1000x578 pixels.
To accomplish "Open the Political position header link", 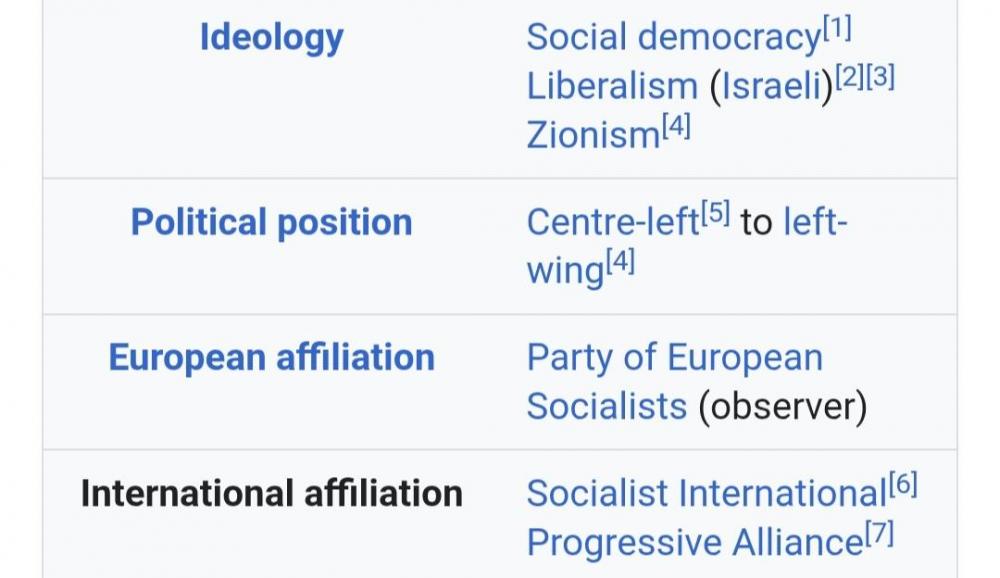I will (271, 222).
